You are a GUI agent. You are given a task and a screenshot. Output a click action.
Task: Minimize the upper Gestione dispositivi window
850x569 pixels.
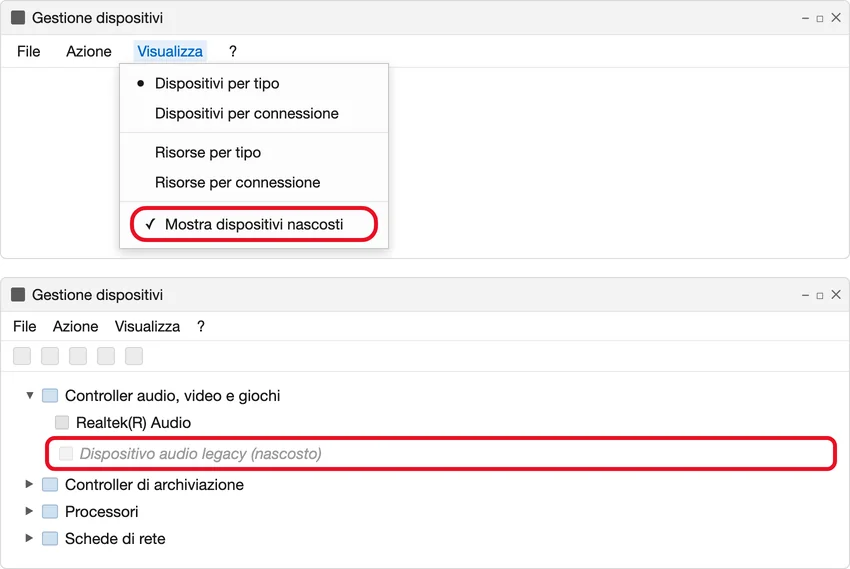click(806, 18)
